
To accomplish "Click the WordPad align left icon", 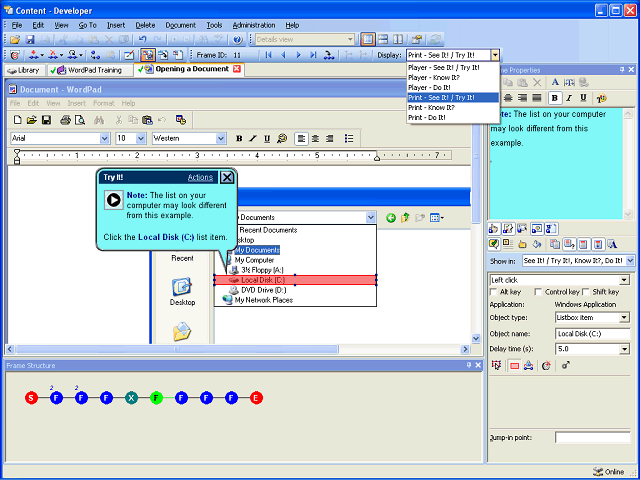I will tap(301, 138).
